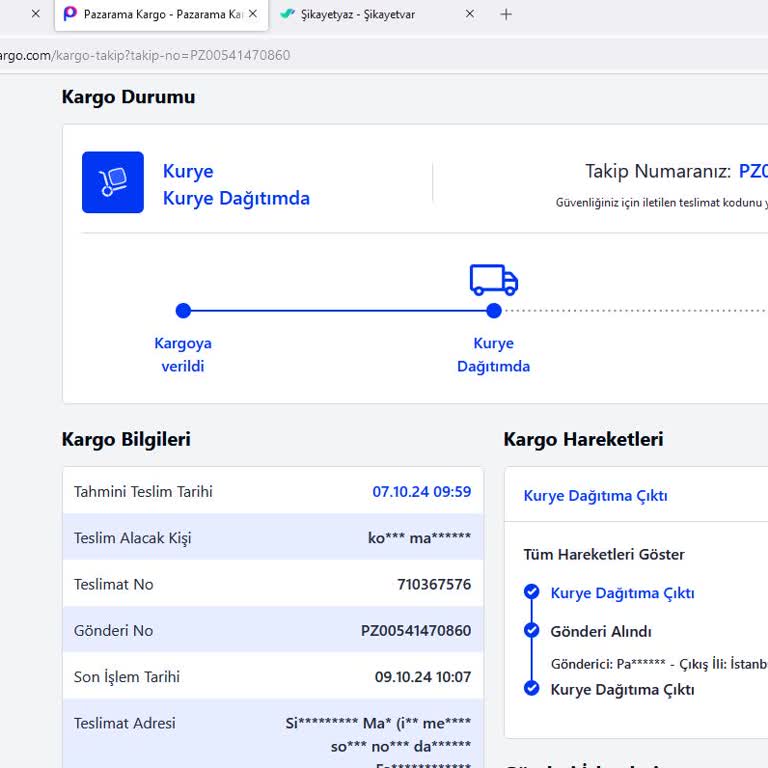
Task: Click the 'Kargo Bilgileri' heading
Action: click(x=126, y=439)
